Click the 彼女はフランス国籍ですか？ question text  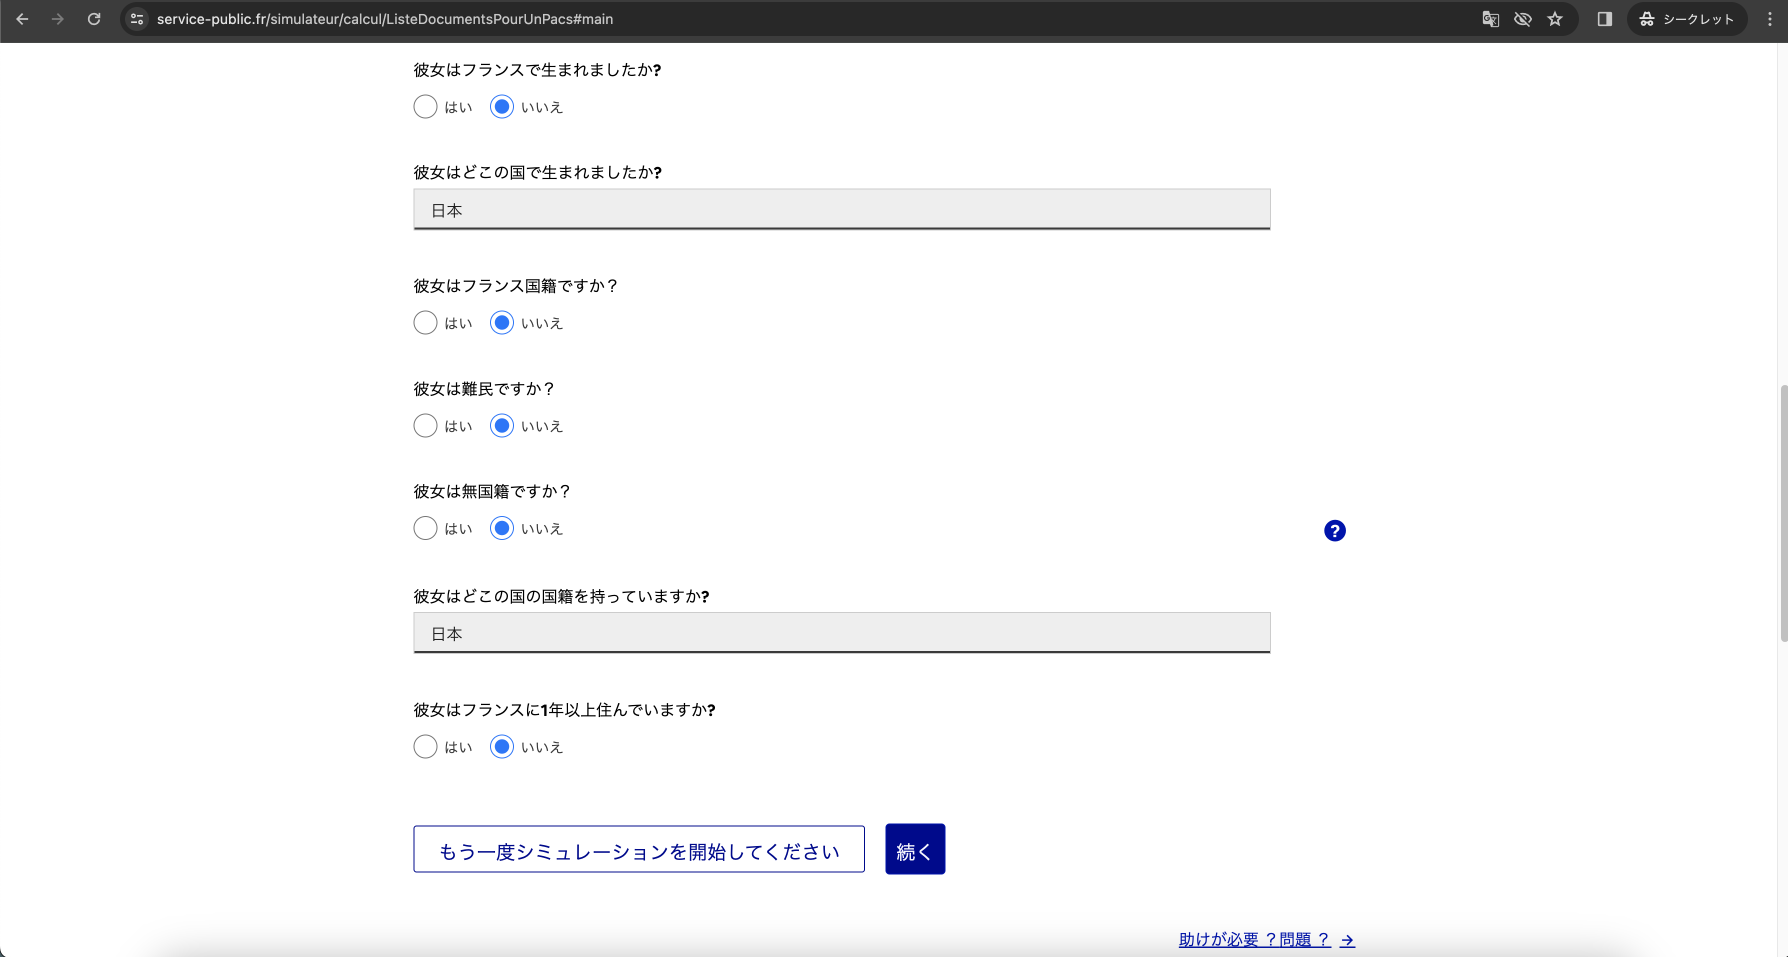pos(516,286)
